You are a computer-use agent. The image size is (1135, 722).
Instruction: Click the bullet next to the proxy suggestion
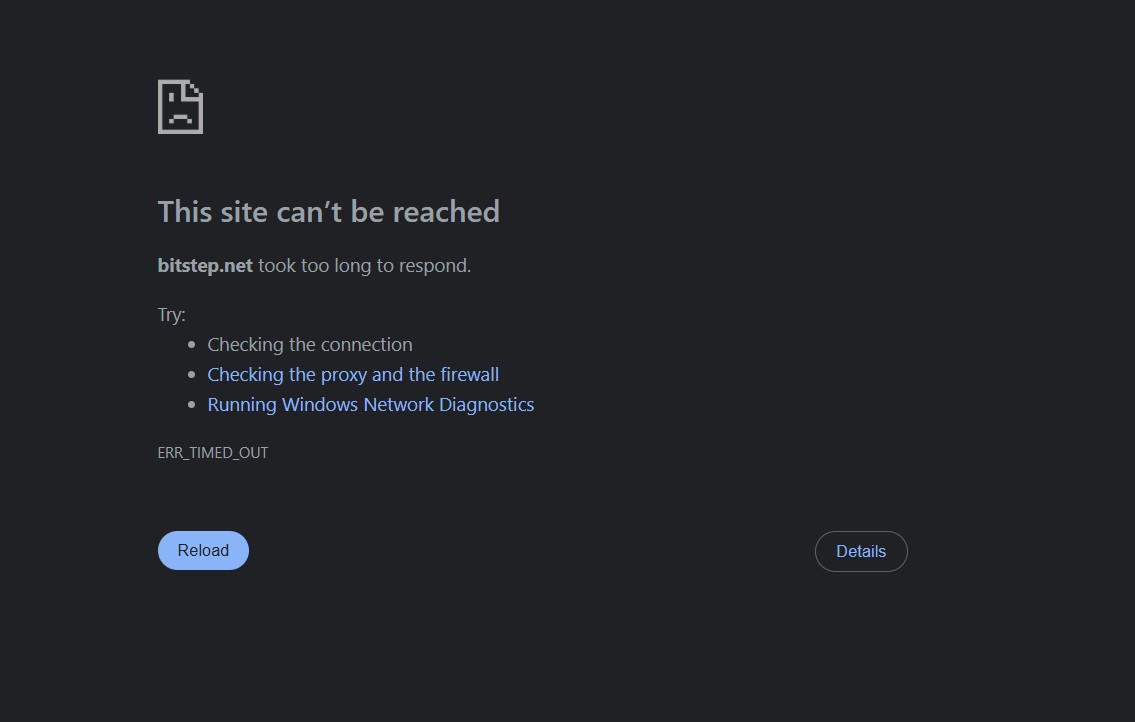[191, 374]
